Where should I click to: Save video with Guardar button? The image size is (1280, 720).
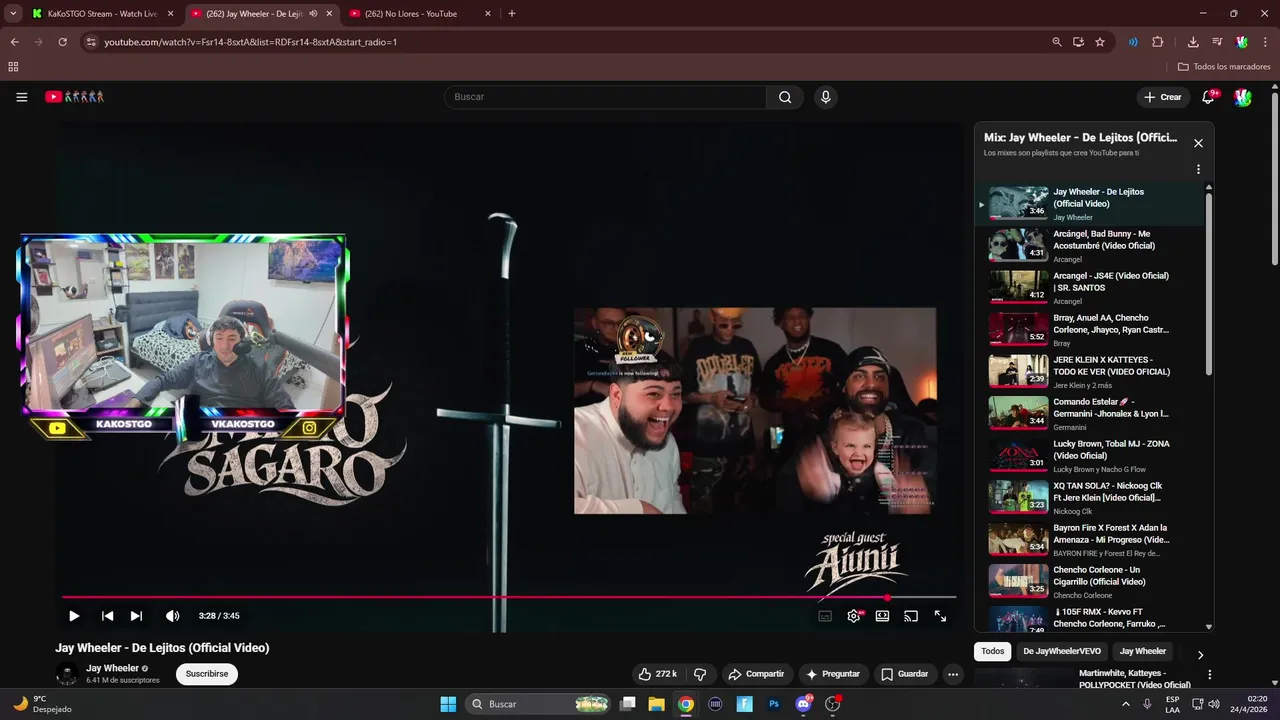coord(904,674)
